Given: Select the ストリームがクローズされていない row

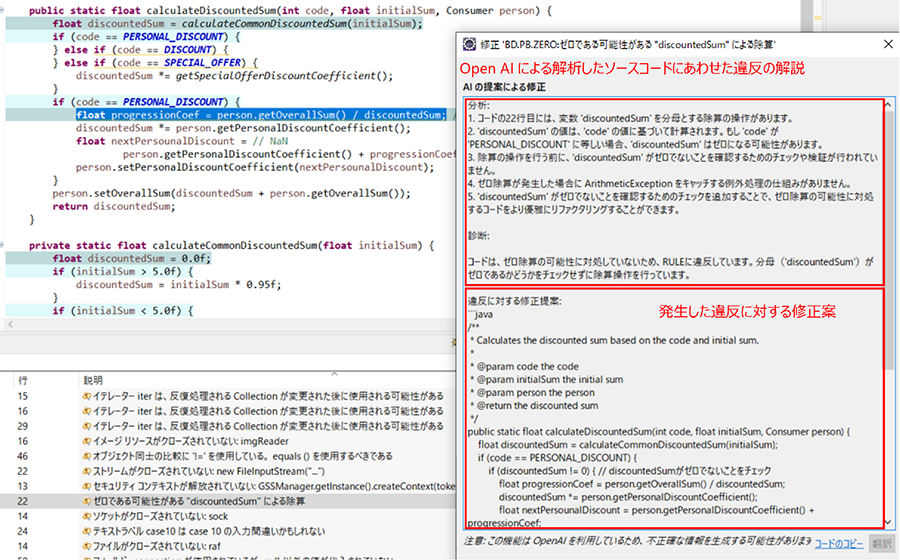Looking at the screenshot, I should [228, 471].
